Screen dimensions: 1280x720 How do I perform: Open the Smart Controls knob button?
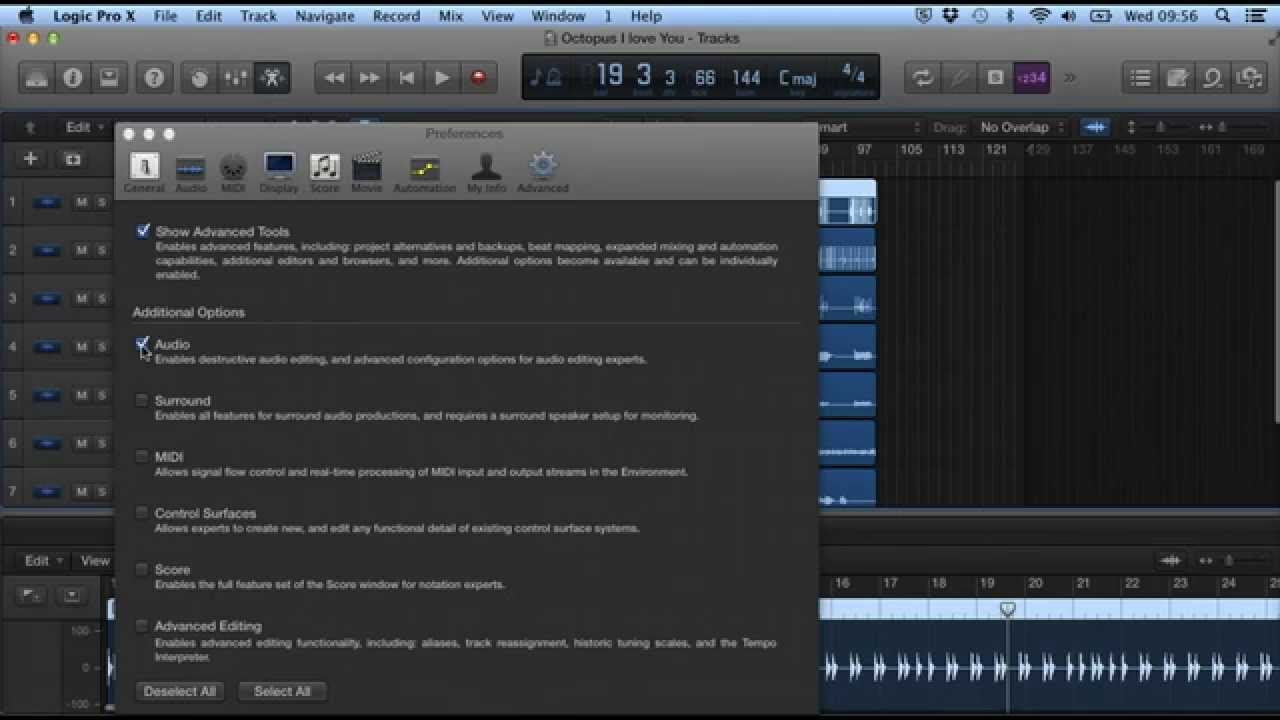pos(199,78)
